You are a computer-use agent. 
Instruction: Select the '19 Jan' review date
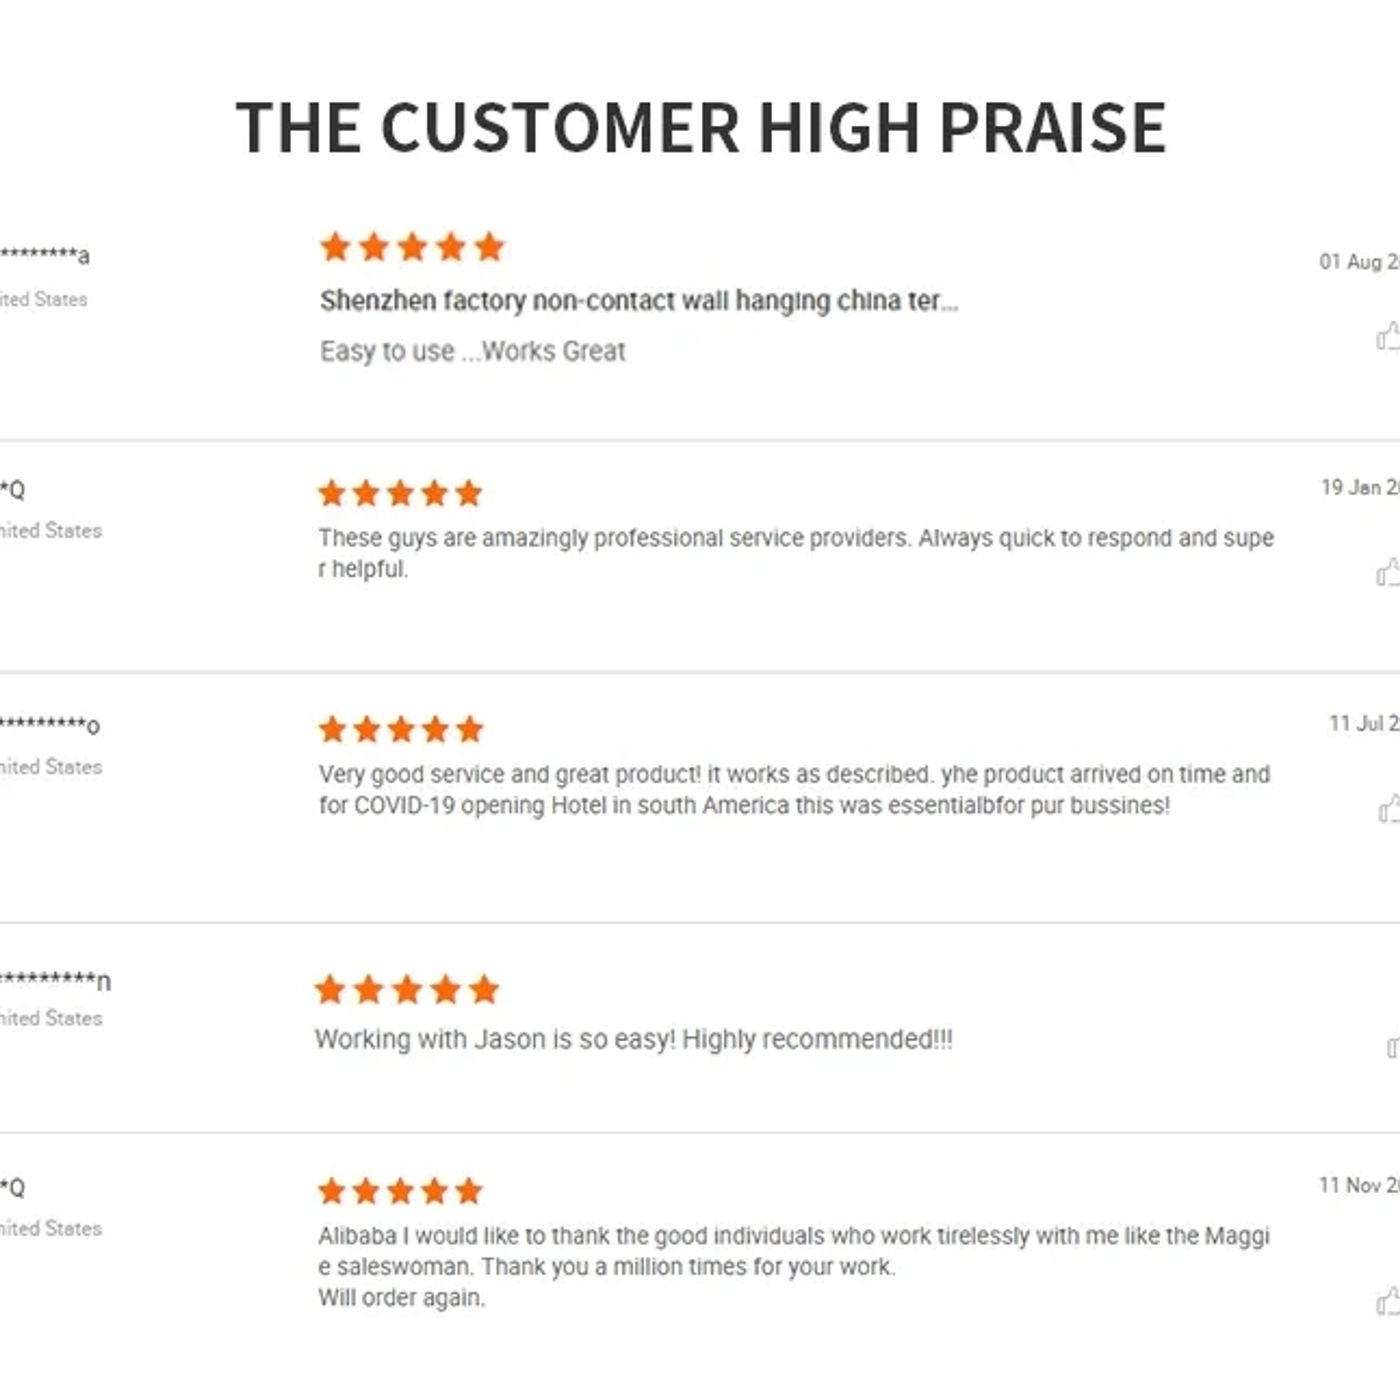pos(1360,487)
